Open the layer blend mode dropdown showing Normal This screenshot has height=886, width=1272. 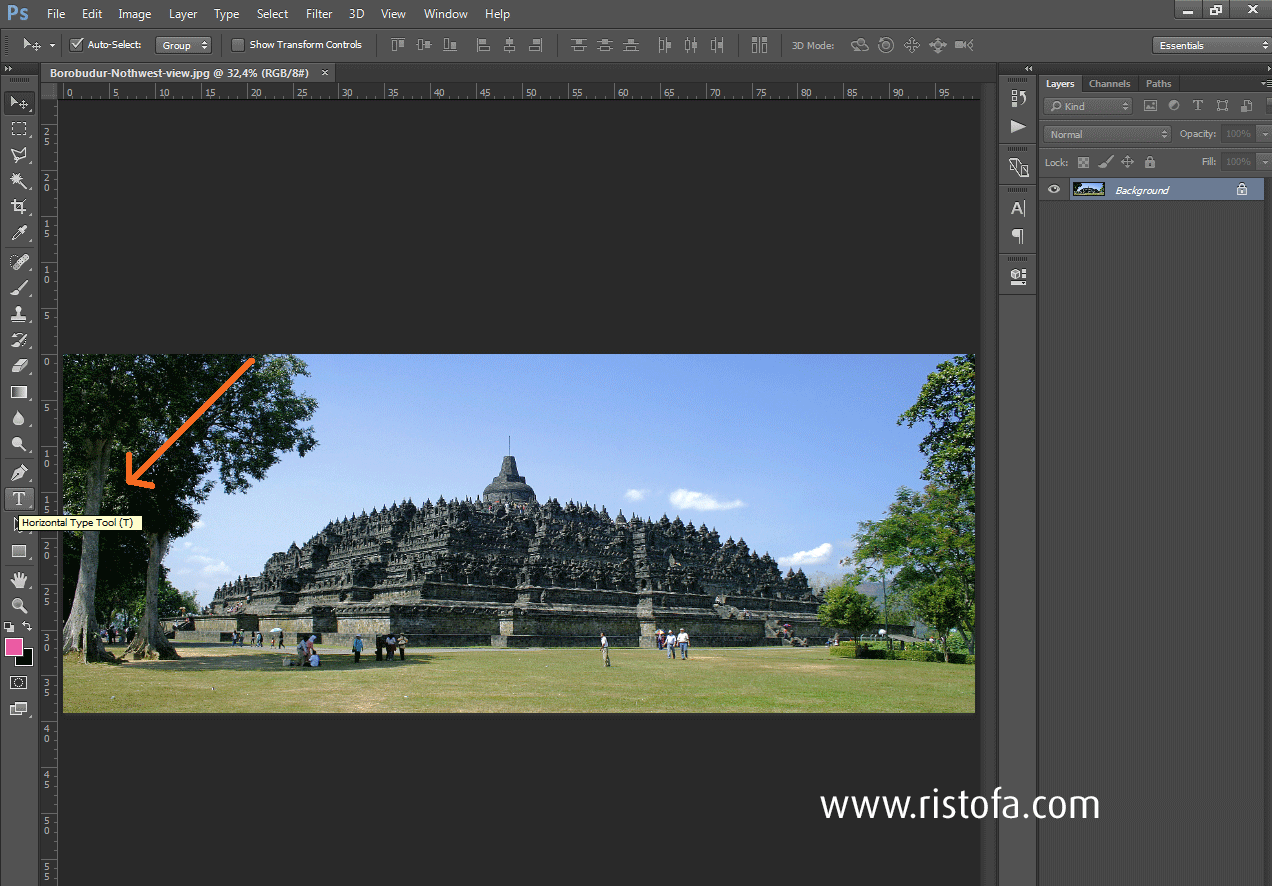coord(1106,133)
